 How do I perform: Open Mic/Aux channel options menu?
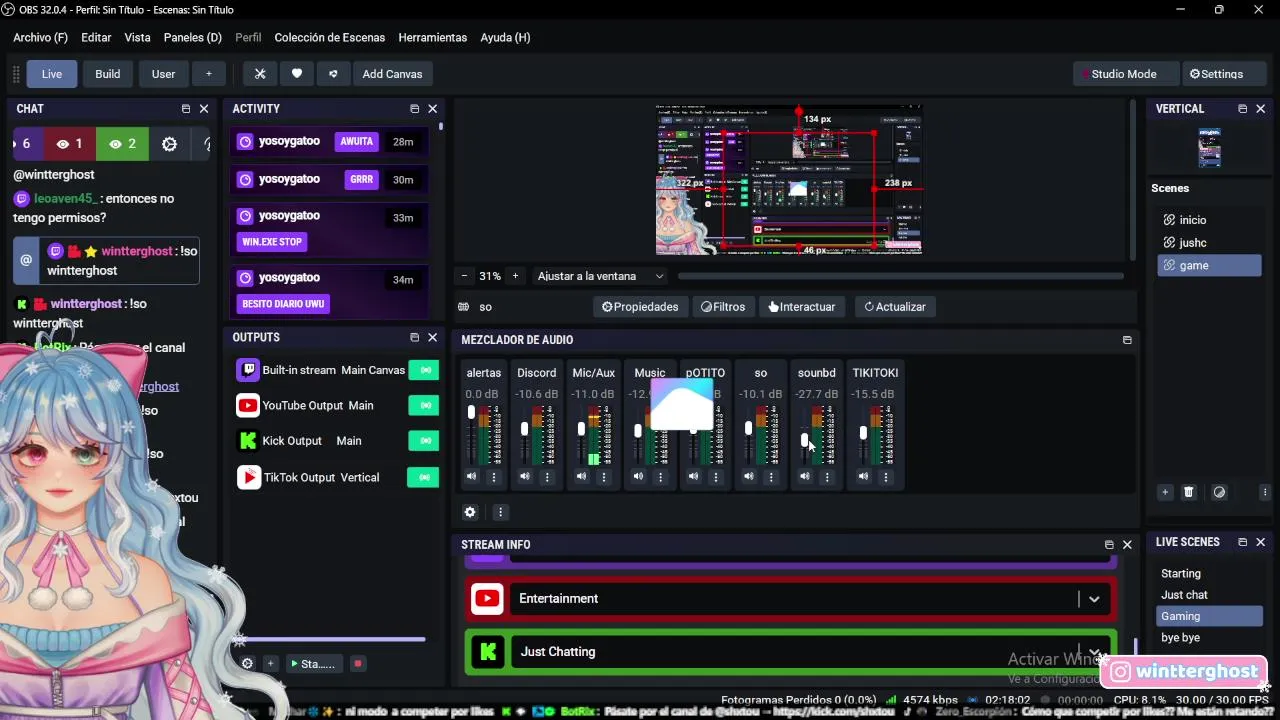click(603, 477)
